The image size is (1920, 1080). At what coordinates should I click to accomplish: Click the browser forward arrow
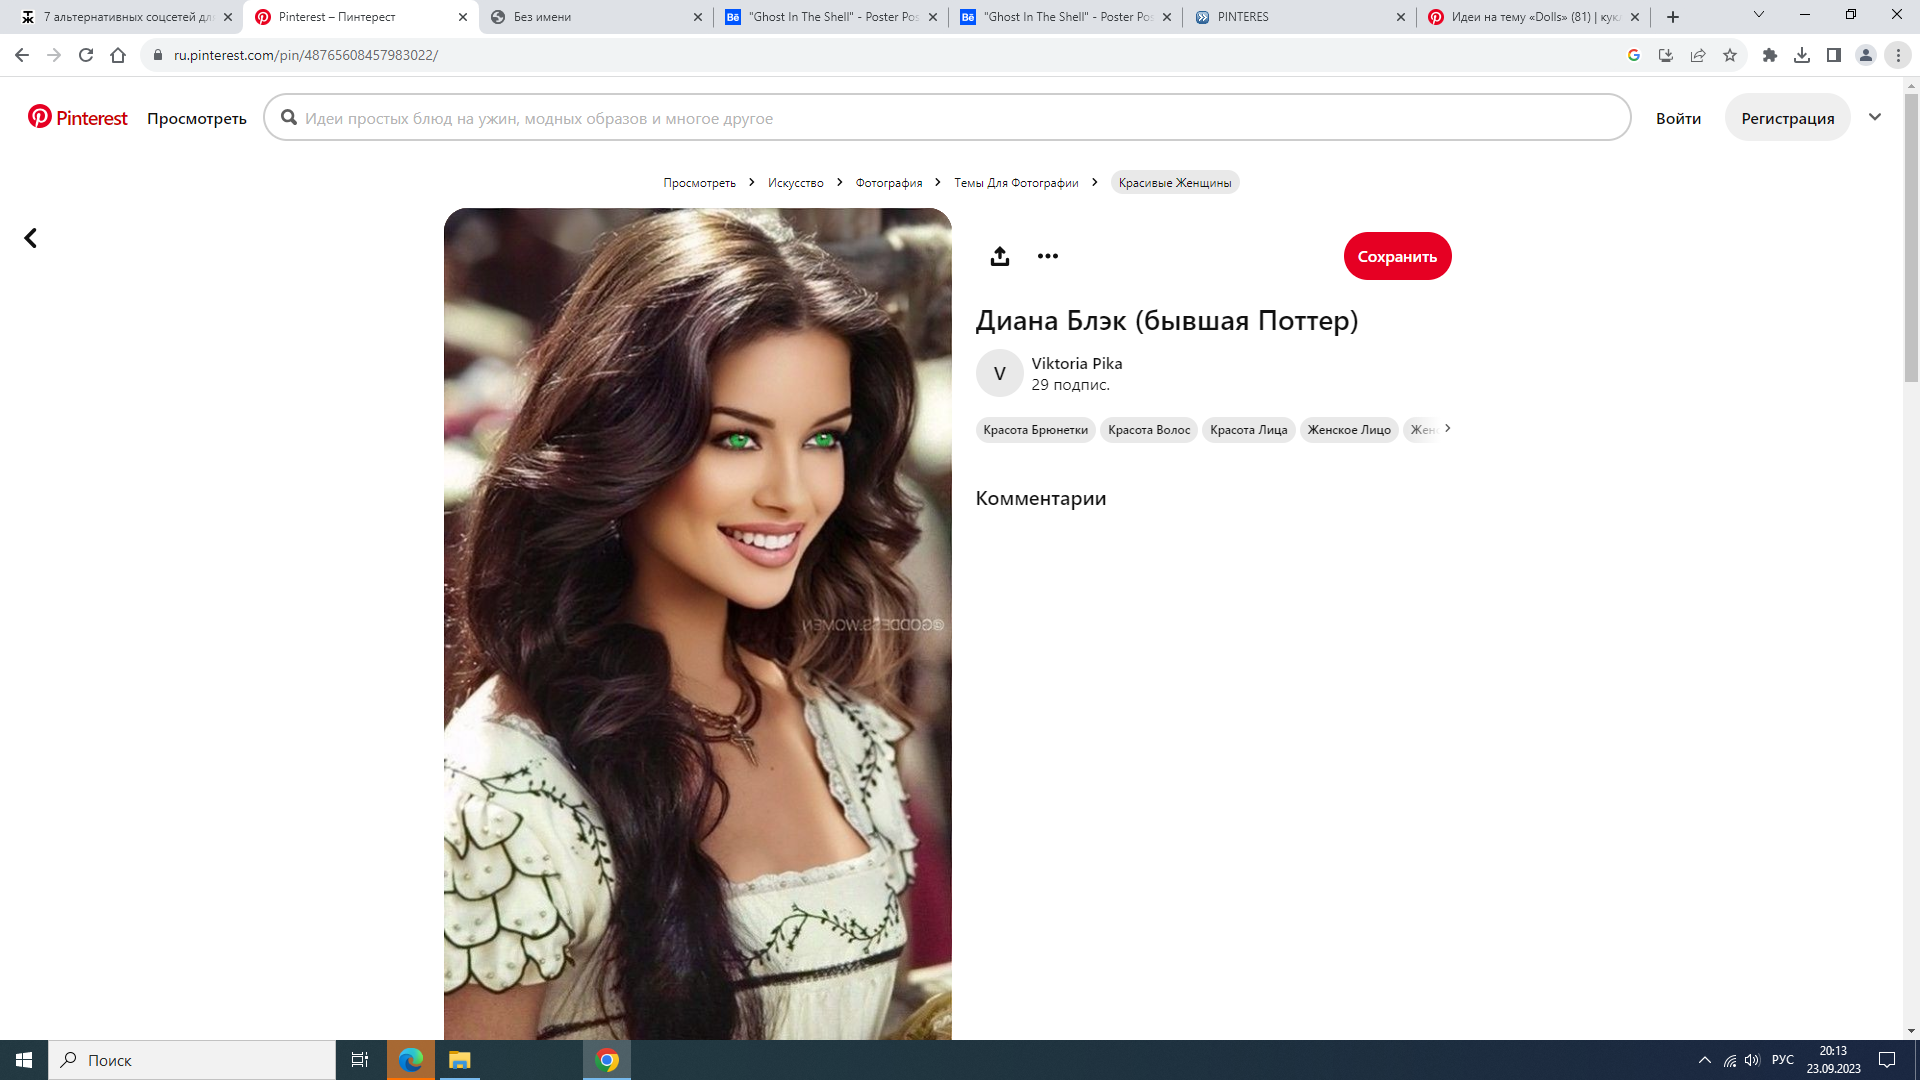click(x=54, y=55)
